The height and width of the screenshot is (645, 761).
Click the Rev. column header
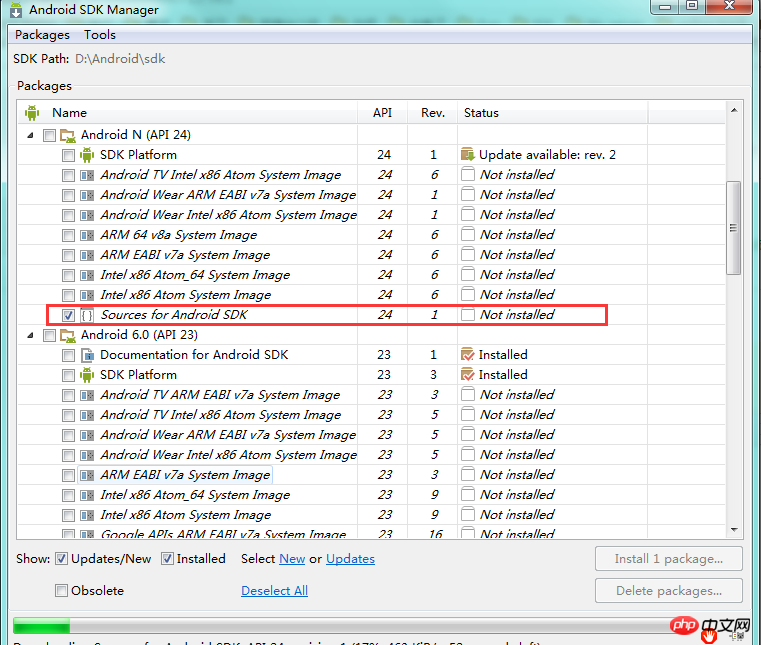pos(433,113)
